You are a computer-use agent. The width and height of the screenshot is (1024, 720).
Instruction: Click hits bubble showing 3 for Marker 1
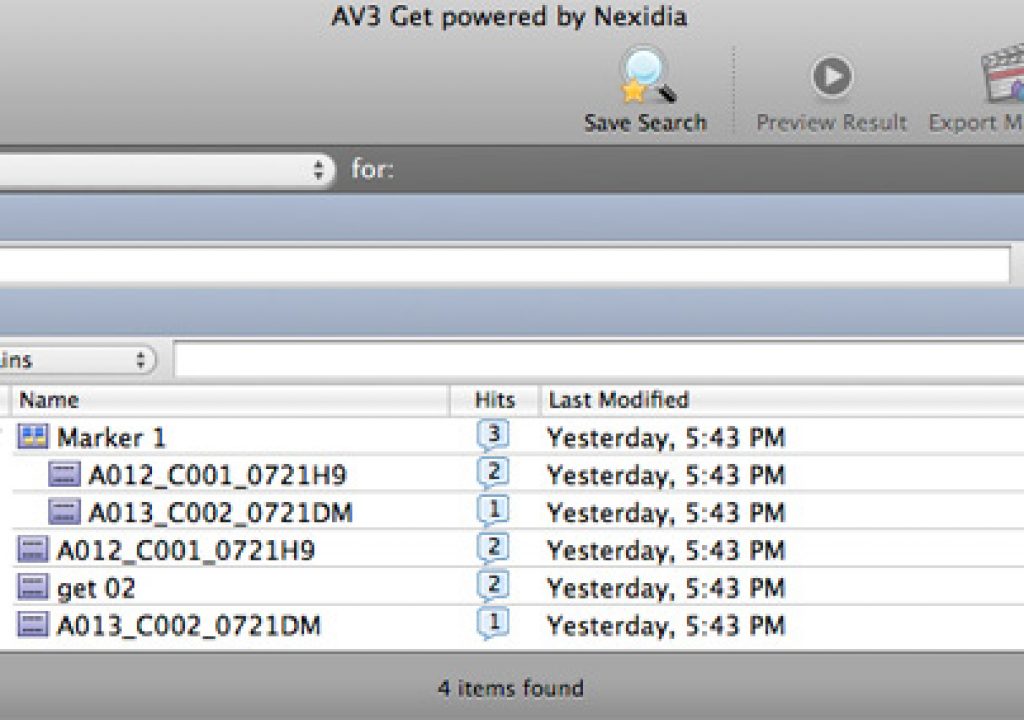point(493,435)
